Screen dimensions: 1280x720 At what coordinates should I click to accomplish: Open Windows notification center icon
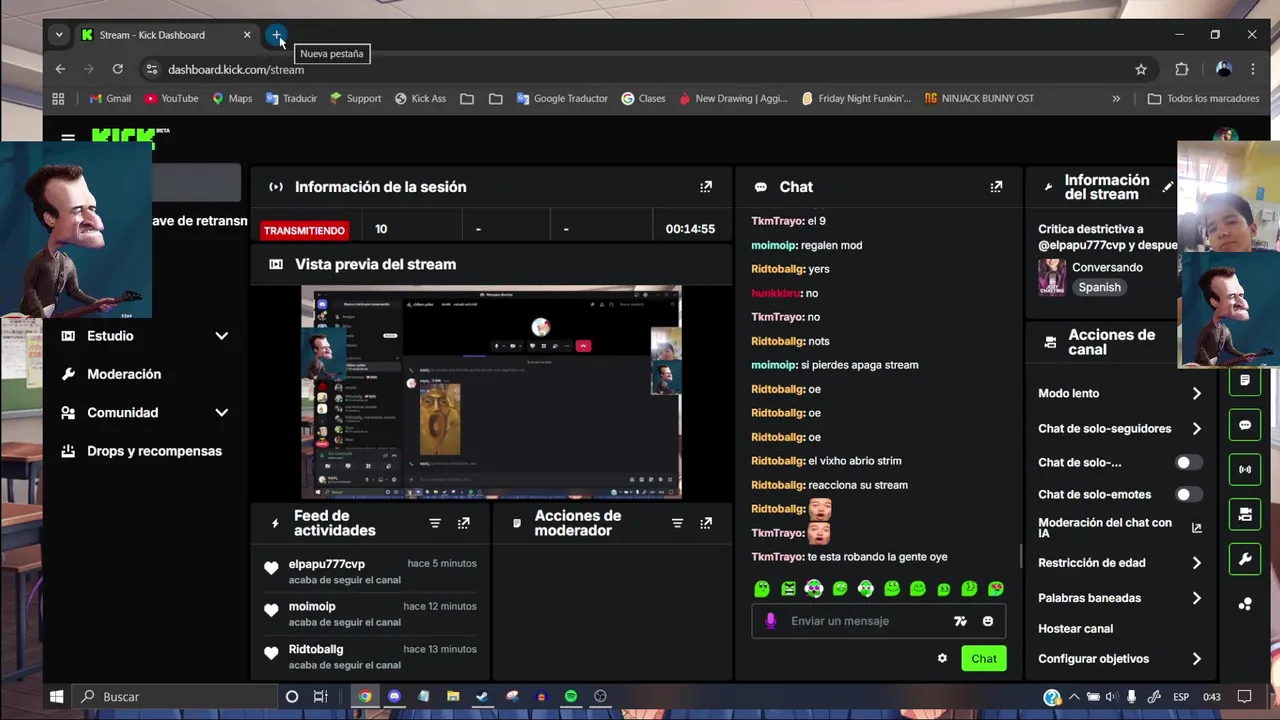1245,696
